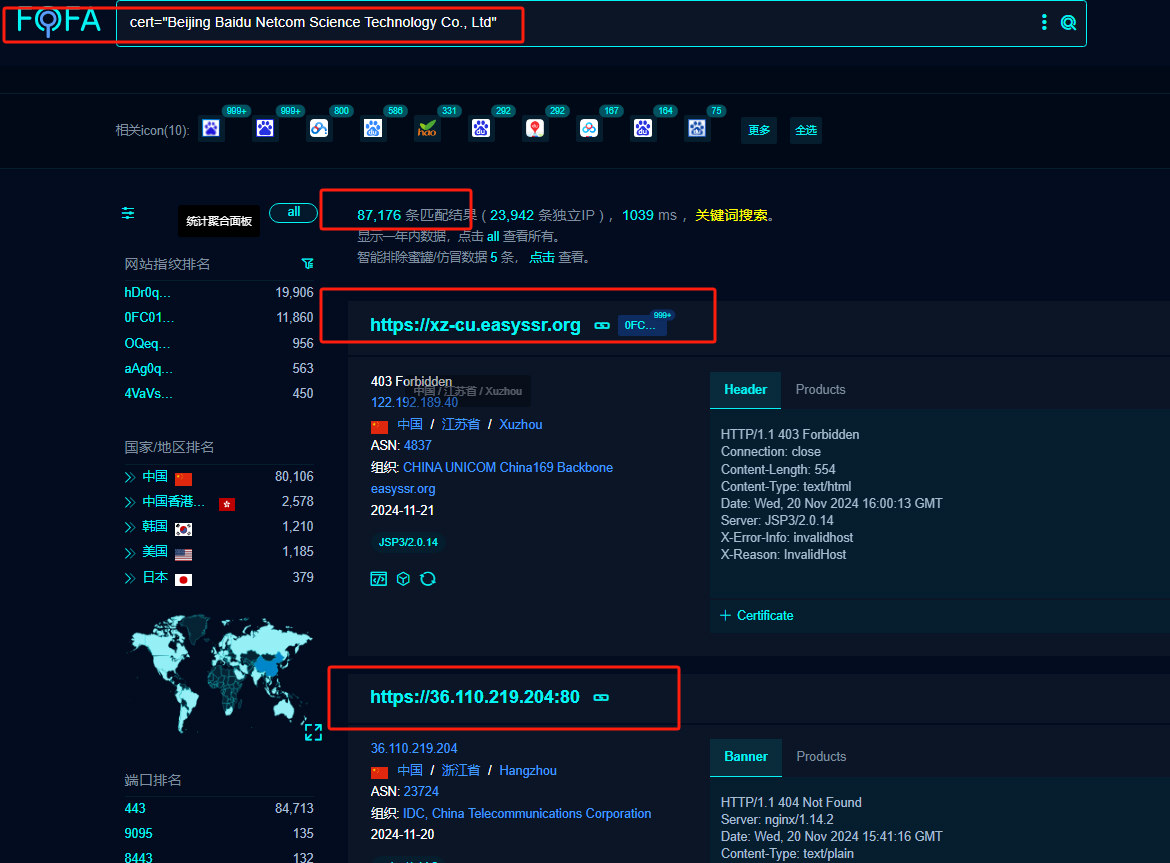Open the three-dot options menu in search bar
Screen dimensions: 1170x863
tap(1044, 22)
